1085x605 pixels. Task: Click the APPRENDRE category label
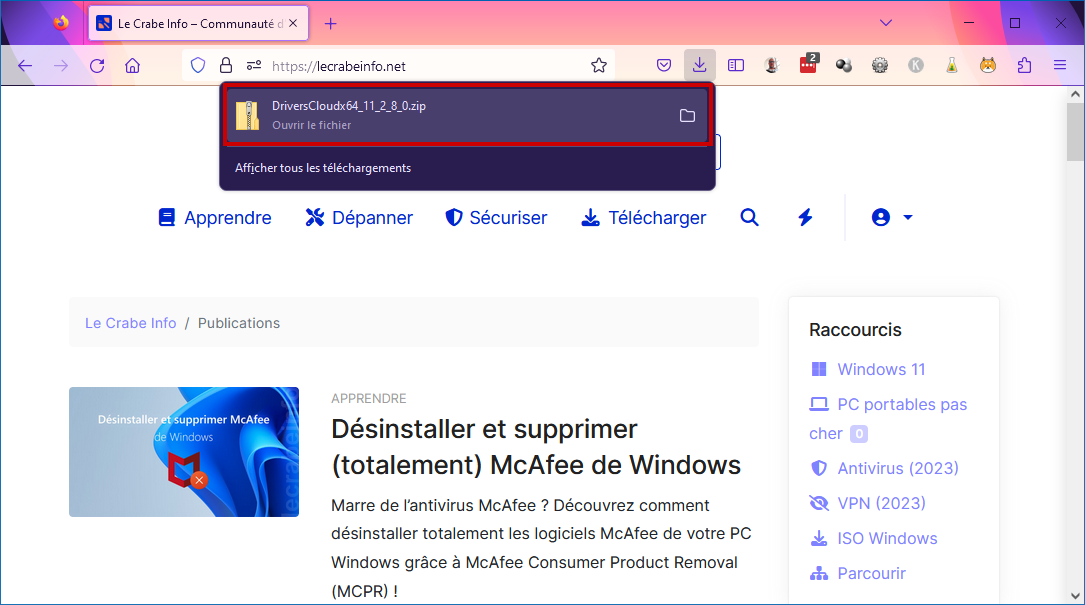(369, 399)
